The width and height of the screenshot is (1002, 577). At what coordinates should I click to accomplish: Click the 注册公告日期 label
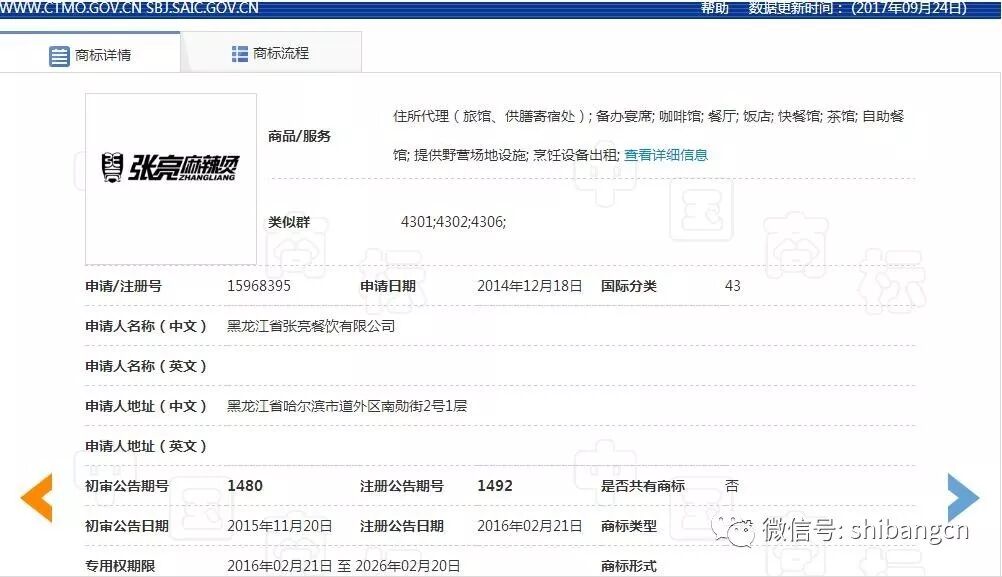(x=401, y=526)
